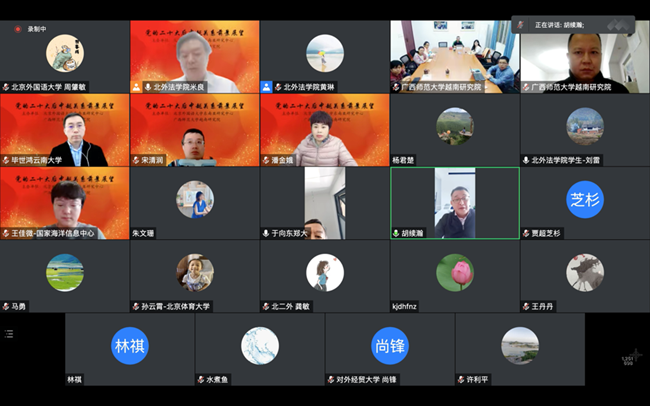The width and height of the screenshot is (650, 406).
Task: Select 王佳微's video feed
Action: (65, 203)
